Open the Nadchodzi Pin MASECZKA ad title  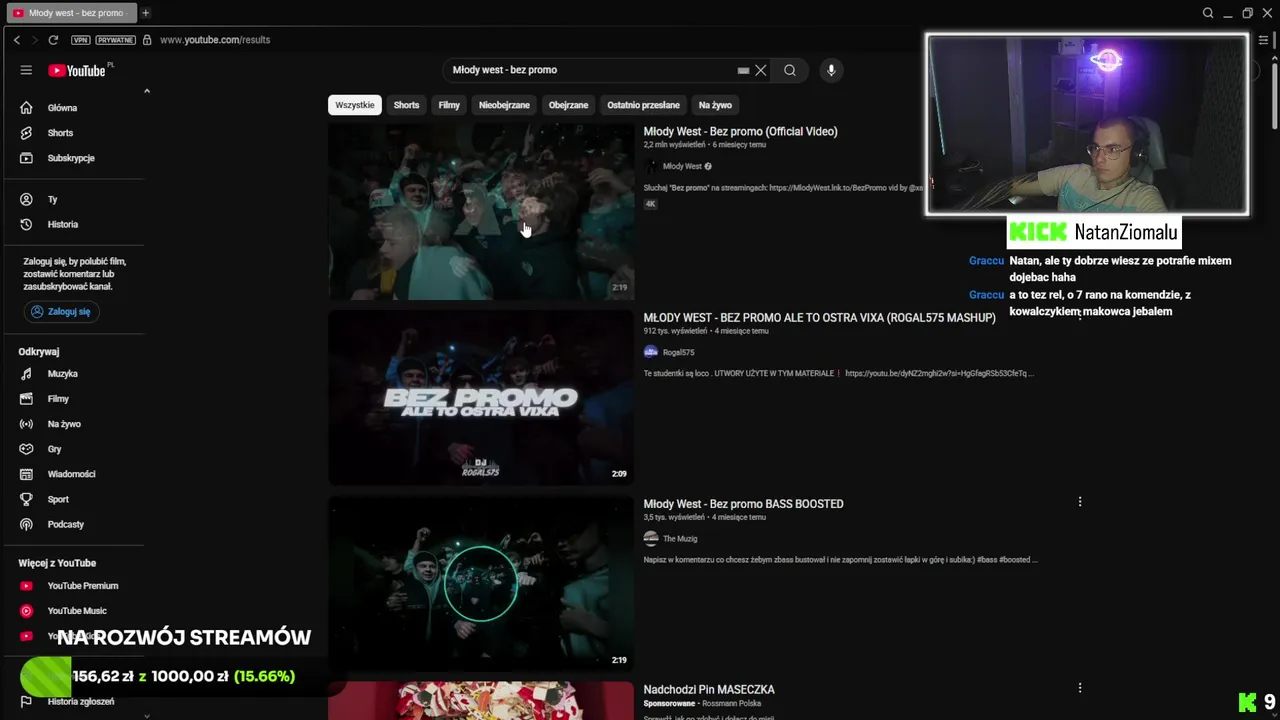pos(709,690)
